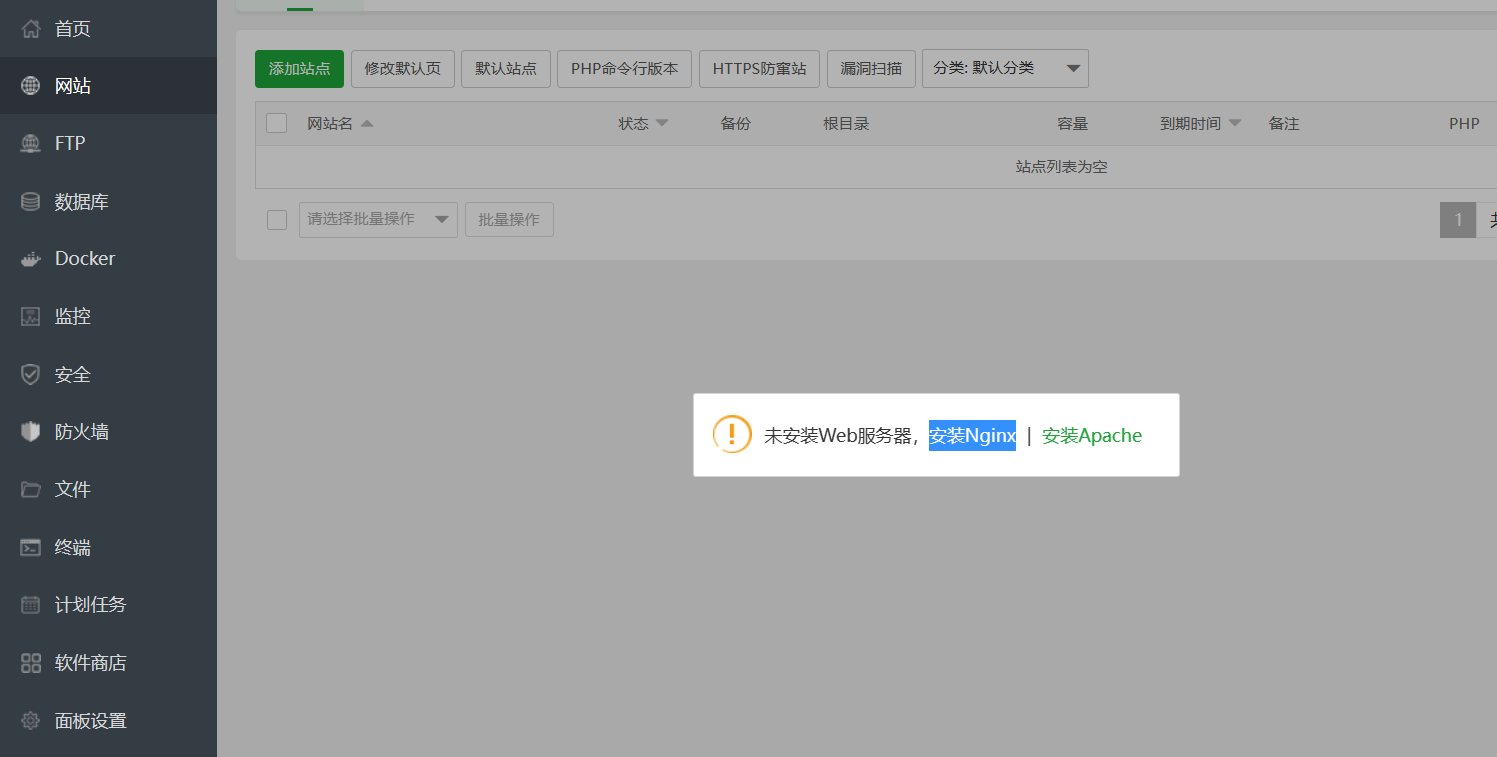The height and width of the screenshot is (757, 1497).
Task: Click the shield check icon beside 安全
Action: 31,374
